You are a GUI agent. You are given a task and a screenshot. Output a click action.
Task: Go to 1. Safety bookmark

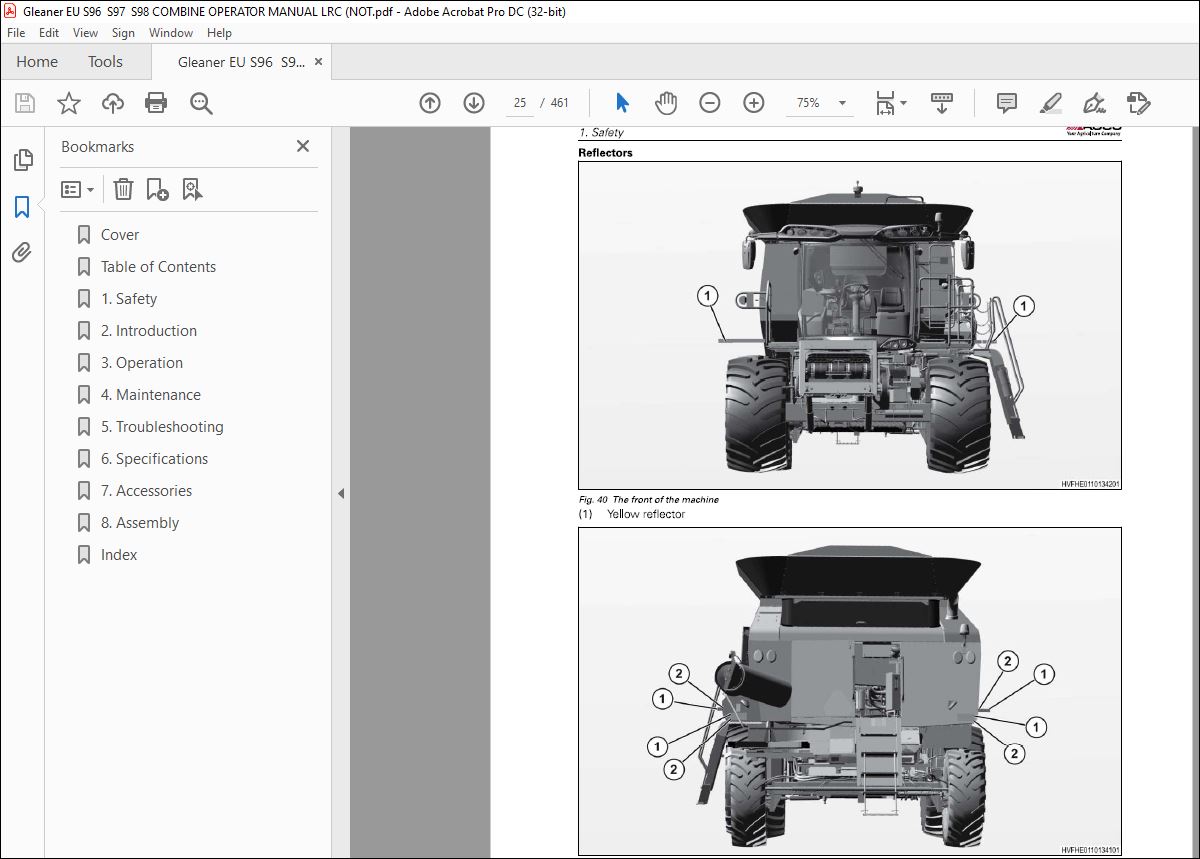[x=129, y=299]
